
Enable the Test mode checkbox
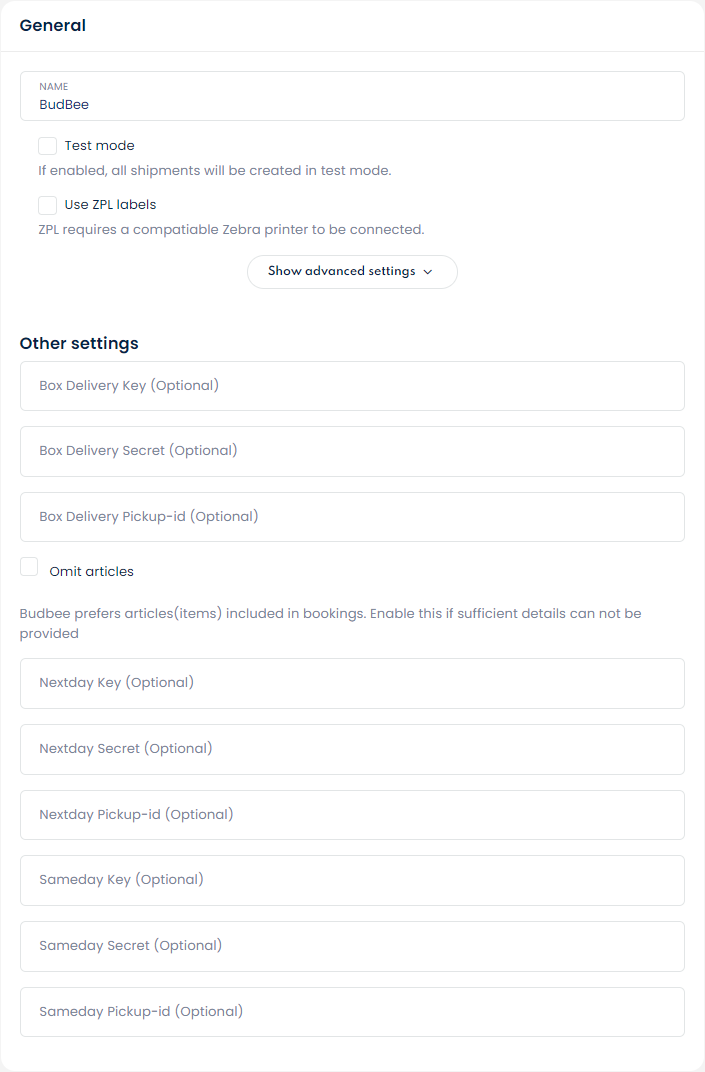(48, 146)
